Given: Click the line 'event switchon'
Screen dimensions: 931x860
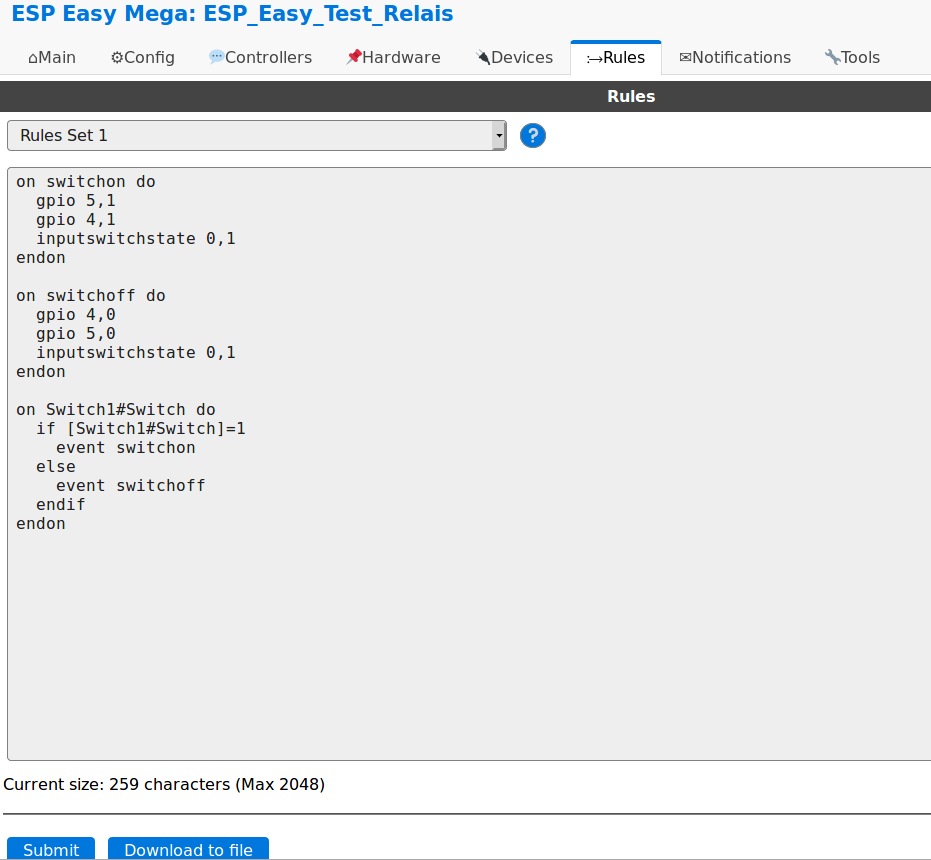Looking at the screenshot, I should 126,448.
